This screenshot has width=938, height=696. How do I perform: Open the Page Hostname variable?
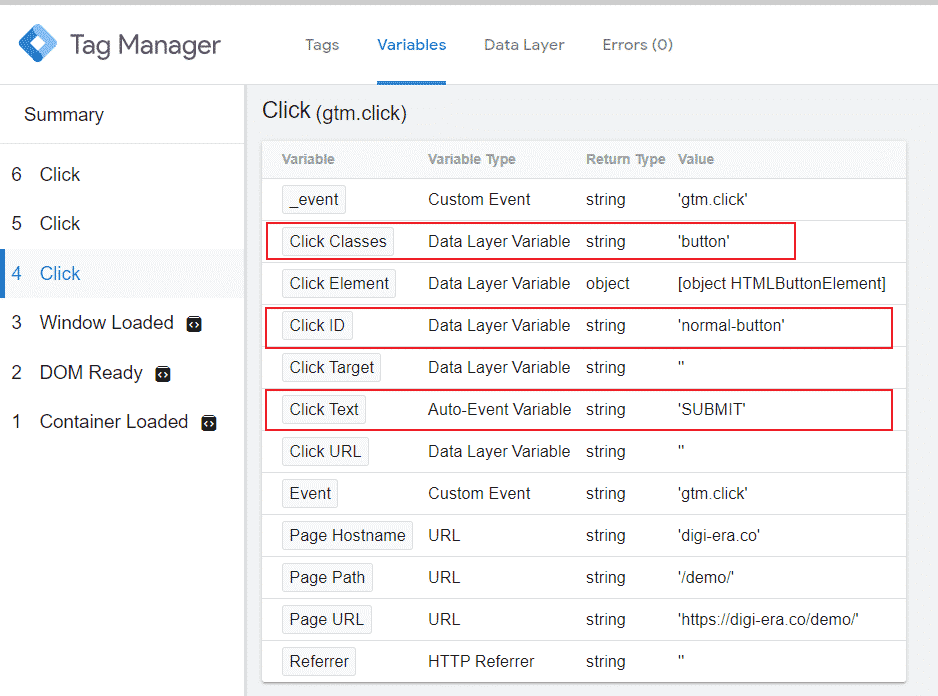click(x=347, y=535)
